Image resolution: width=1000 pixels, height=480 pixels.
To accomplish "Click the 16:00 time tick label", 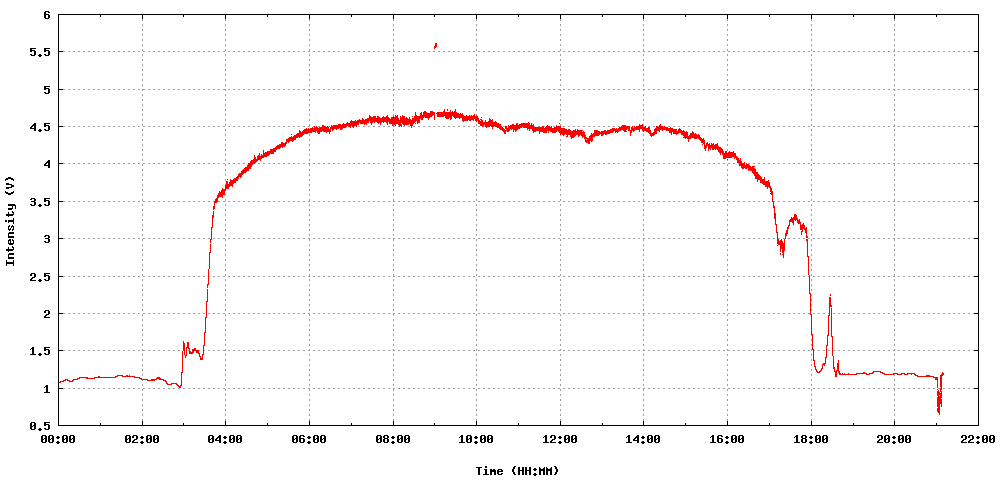I will point(727,439).
